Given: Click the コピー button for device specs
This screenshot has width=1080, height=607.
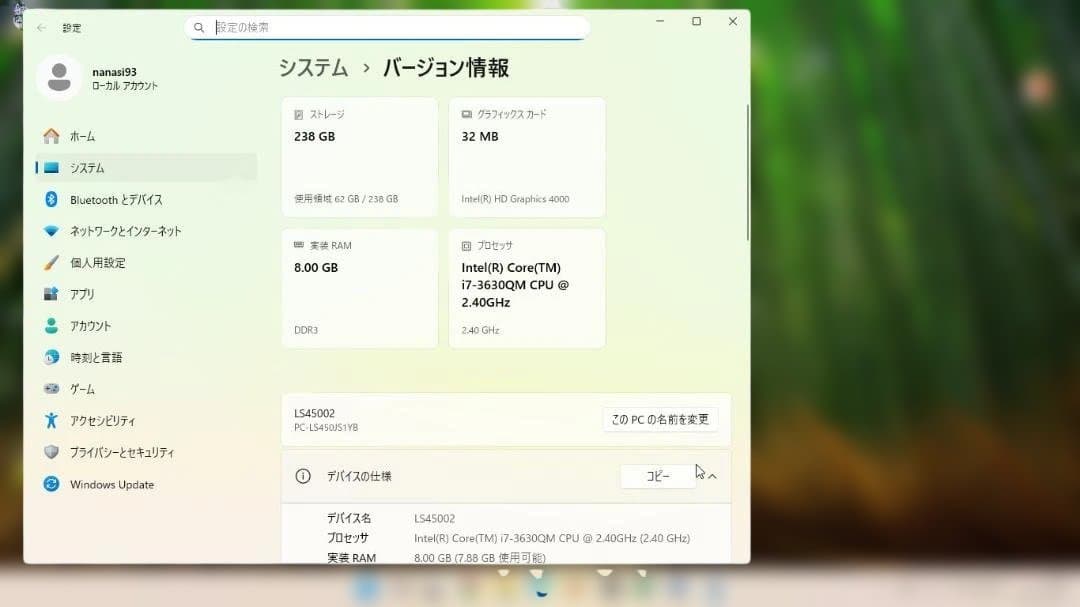Looking at the screenshot, I should [657, 476].
